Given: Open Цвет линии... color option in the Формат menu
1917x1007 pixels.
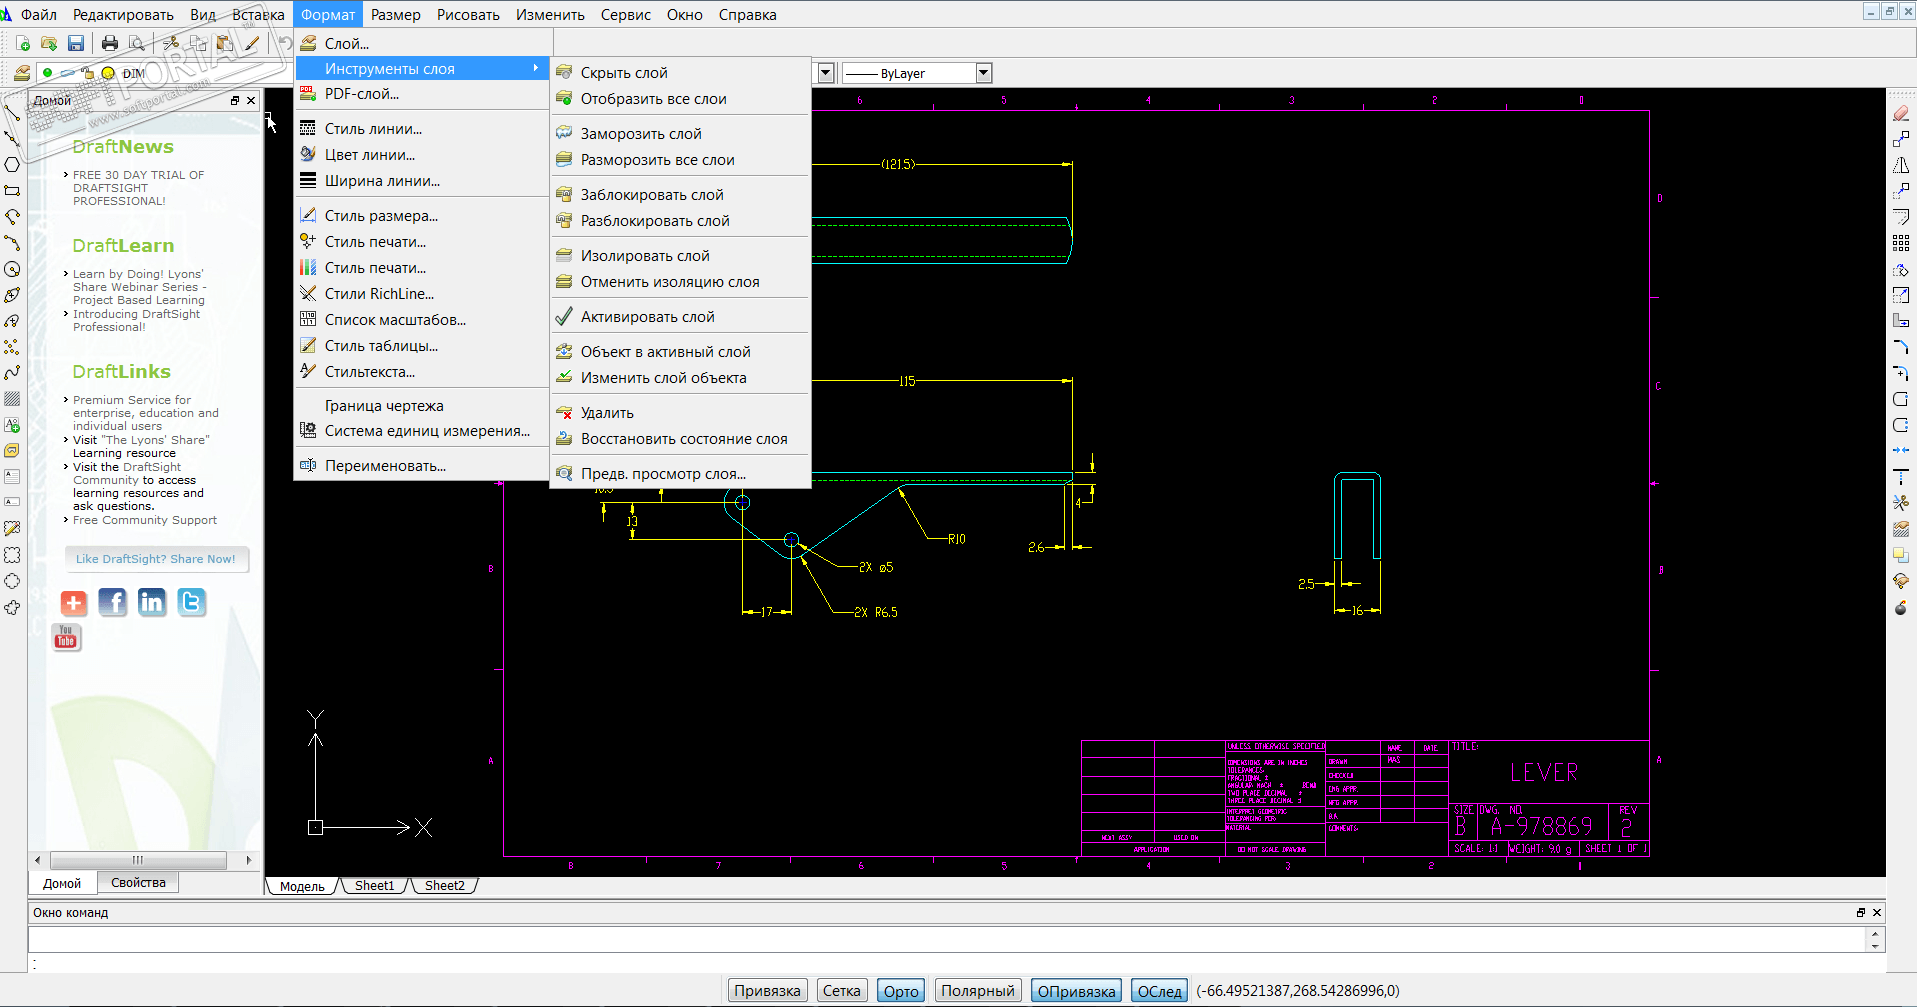Looking at the screenshot, I should [422, 154].
